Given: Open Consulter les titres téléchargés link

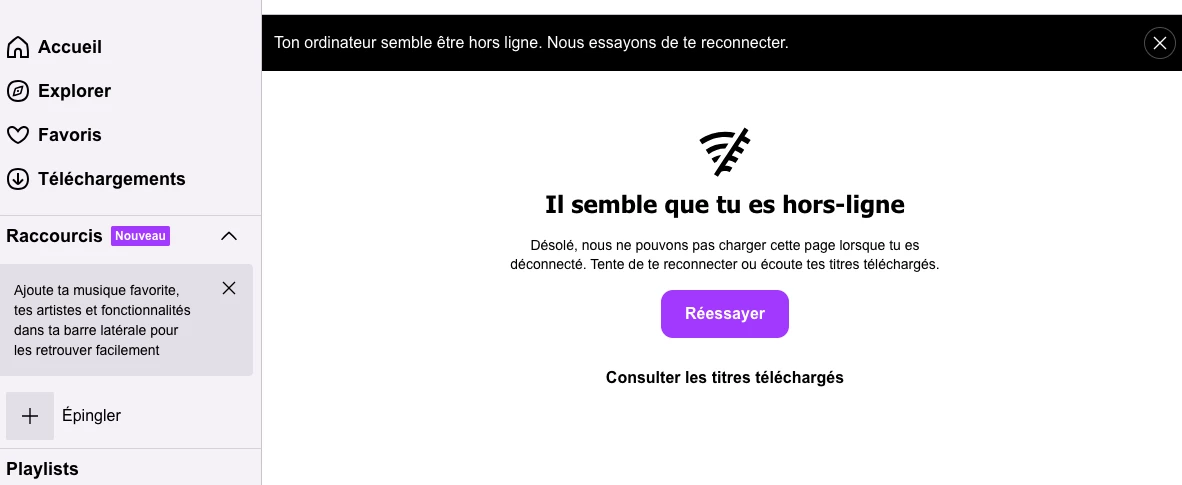Looking at the screenshot, I should (724, 377).
